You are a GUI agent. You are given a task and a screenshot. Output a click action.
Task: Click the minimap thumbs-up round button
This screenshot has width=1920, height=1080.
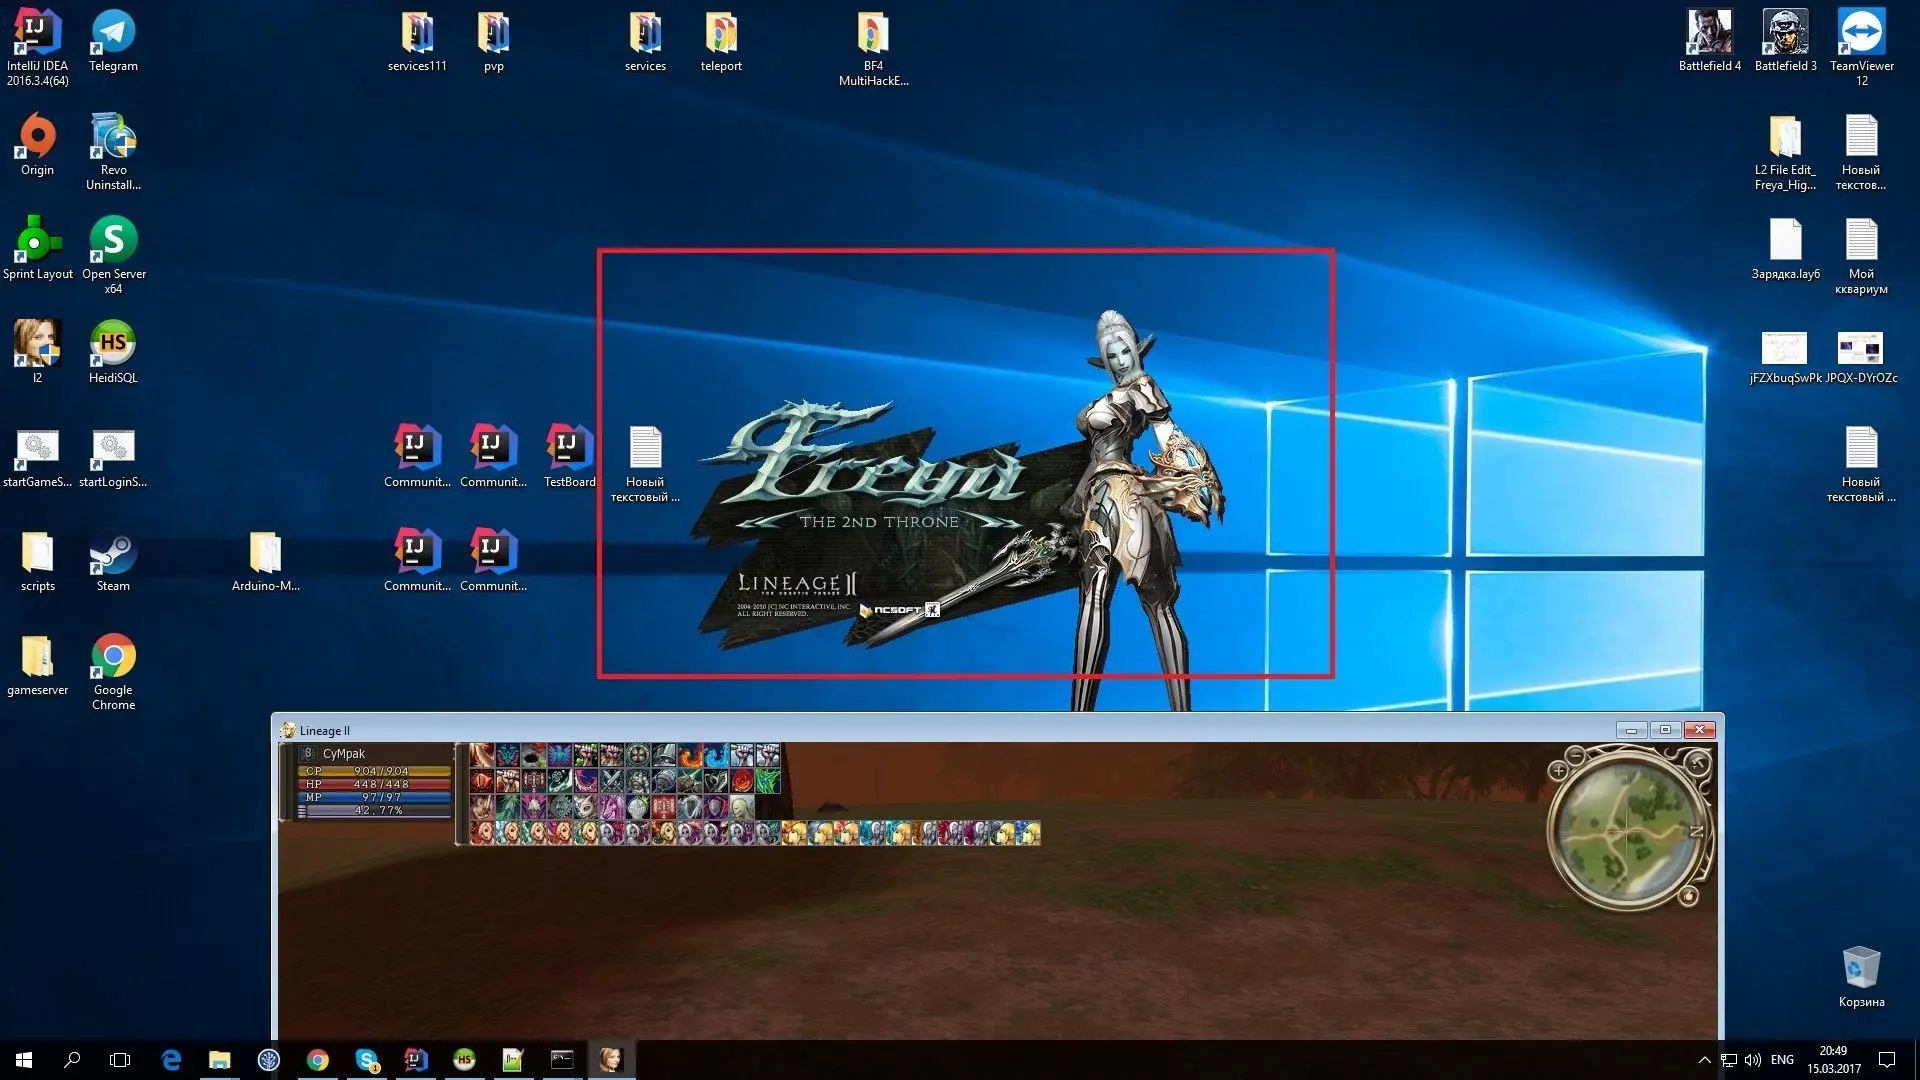1689,896
